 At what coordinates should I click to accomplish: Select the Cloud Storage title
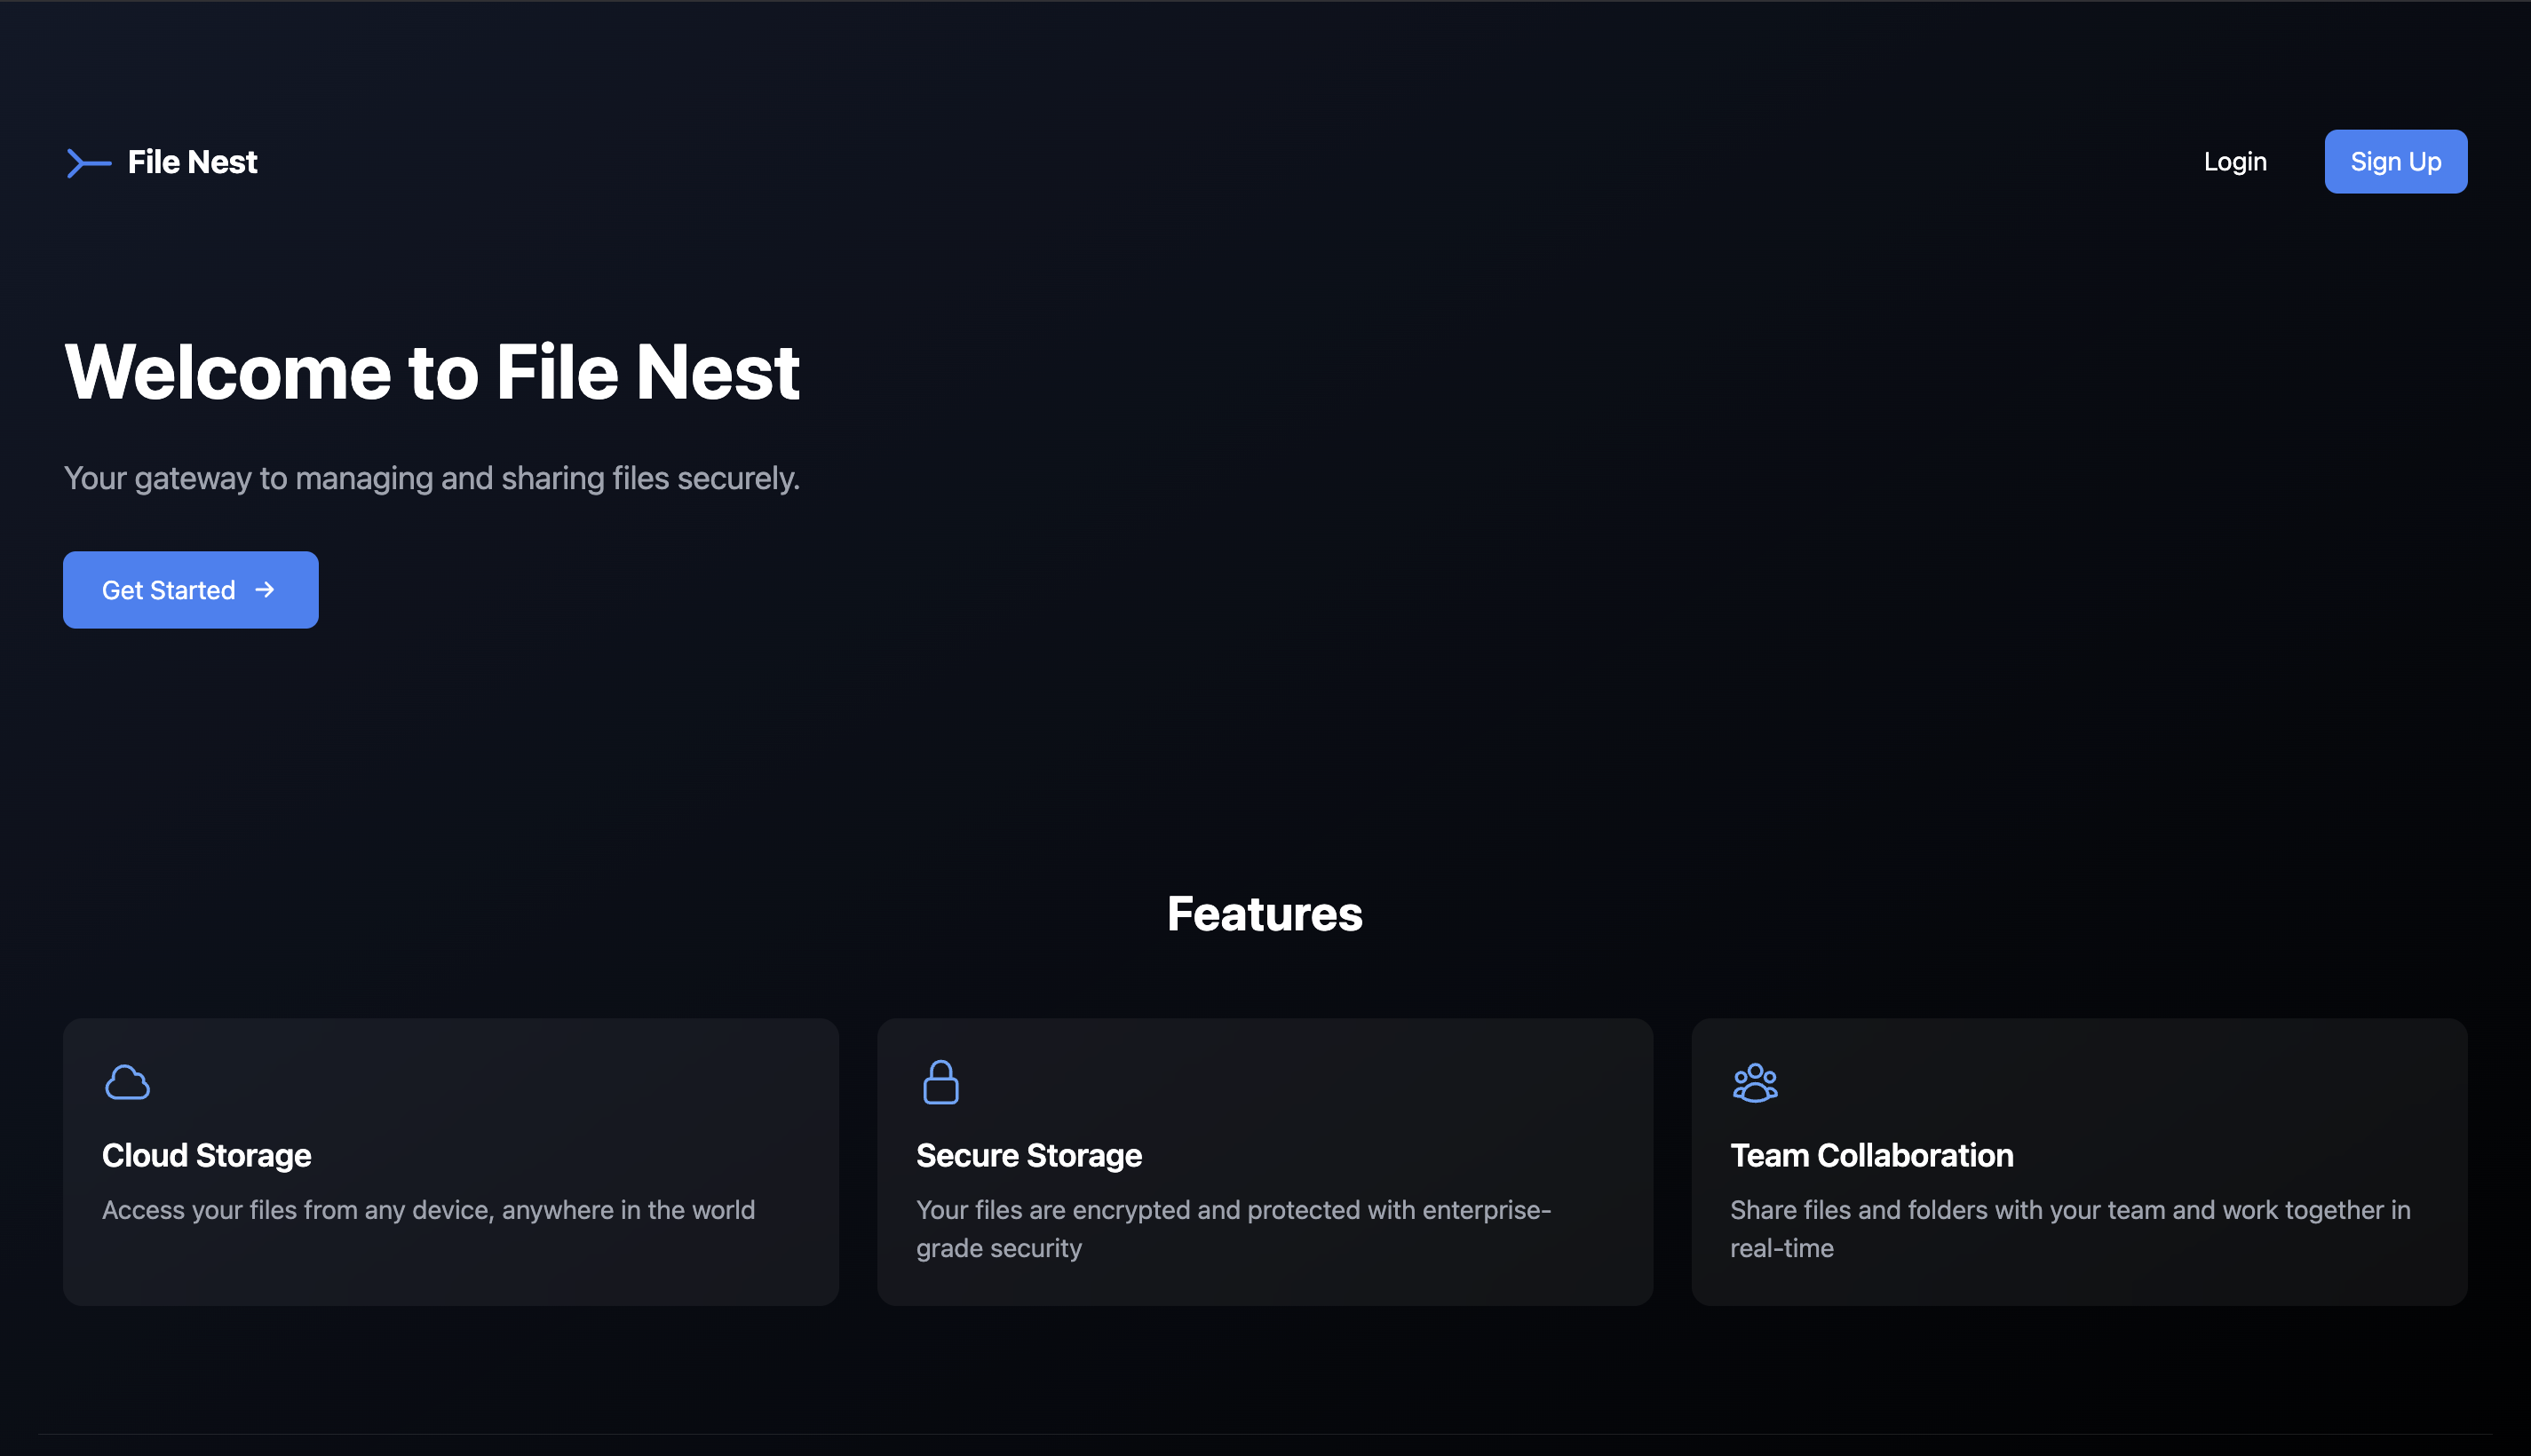point(206,1155)
